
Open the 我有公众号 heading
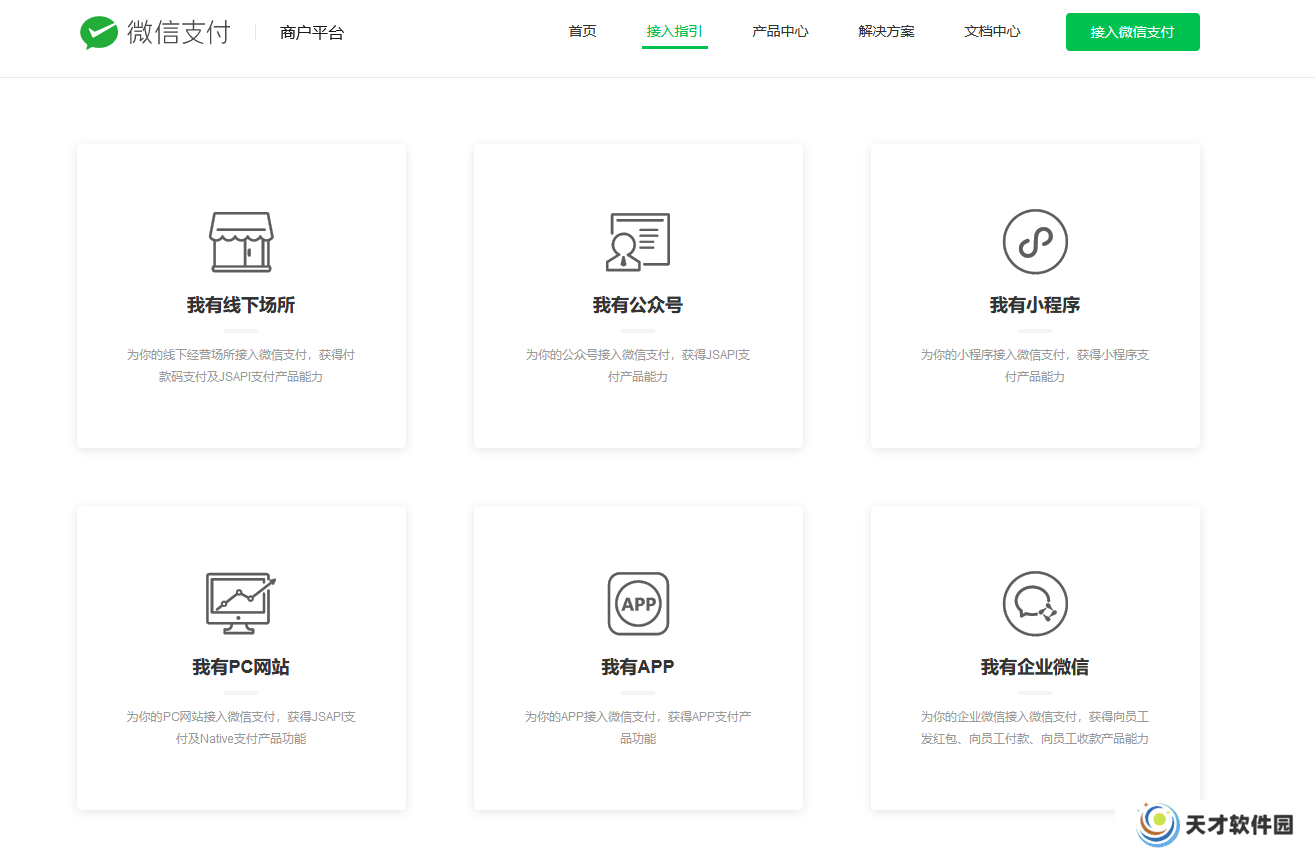pos(638,305)
